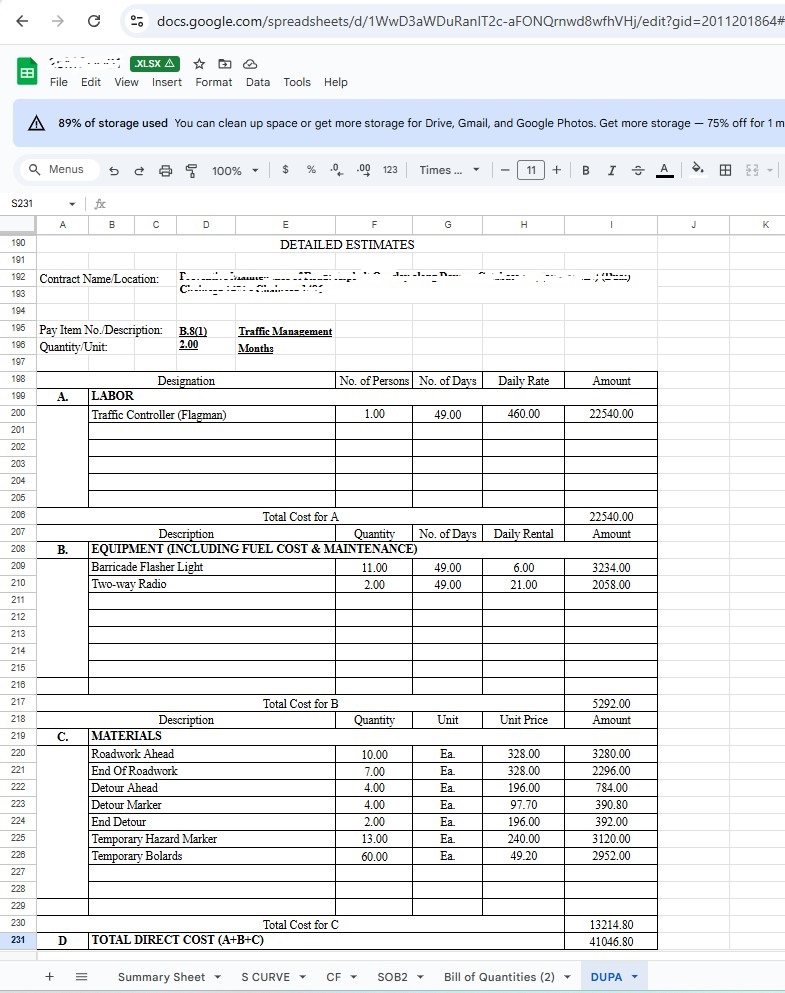Viewport: 785px width, 993px height.
Task: Open SOB2 tab options arrow
Action: (x=420, y=977)
